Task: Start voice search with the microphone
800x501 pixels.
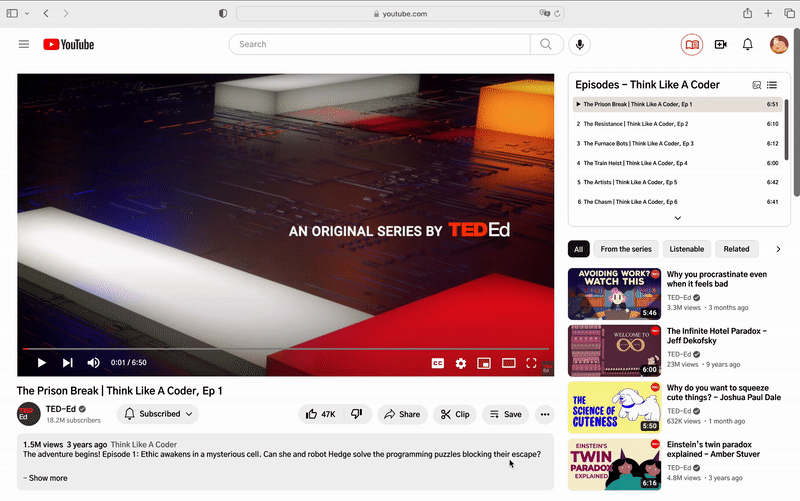Action: point(580,44)
